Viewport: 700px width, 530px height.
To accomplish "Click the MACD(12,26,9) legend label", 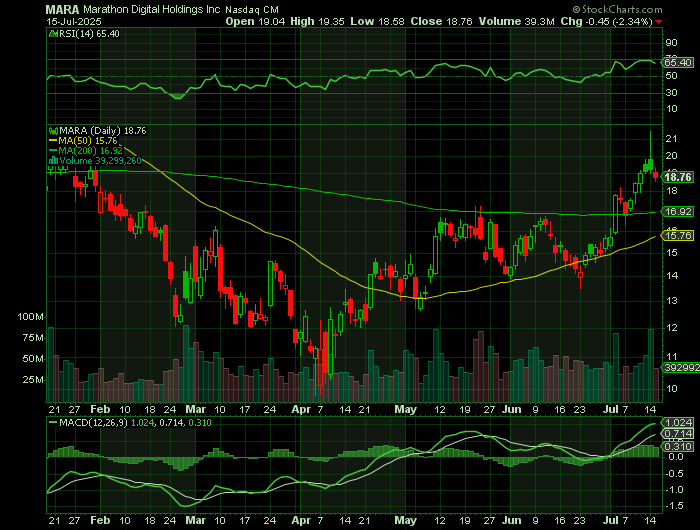I will pyautogui.click(x=94, y=422).
